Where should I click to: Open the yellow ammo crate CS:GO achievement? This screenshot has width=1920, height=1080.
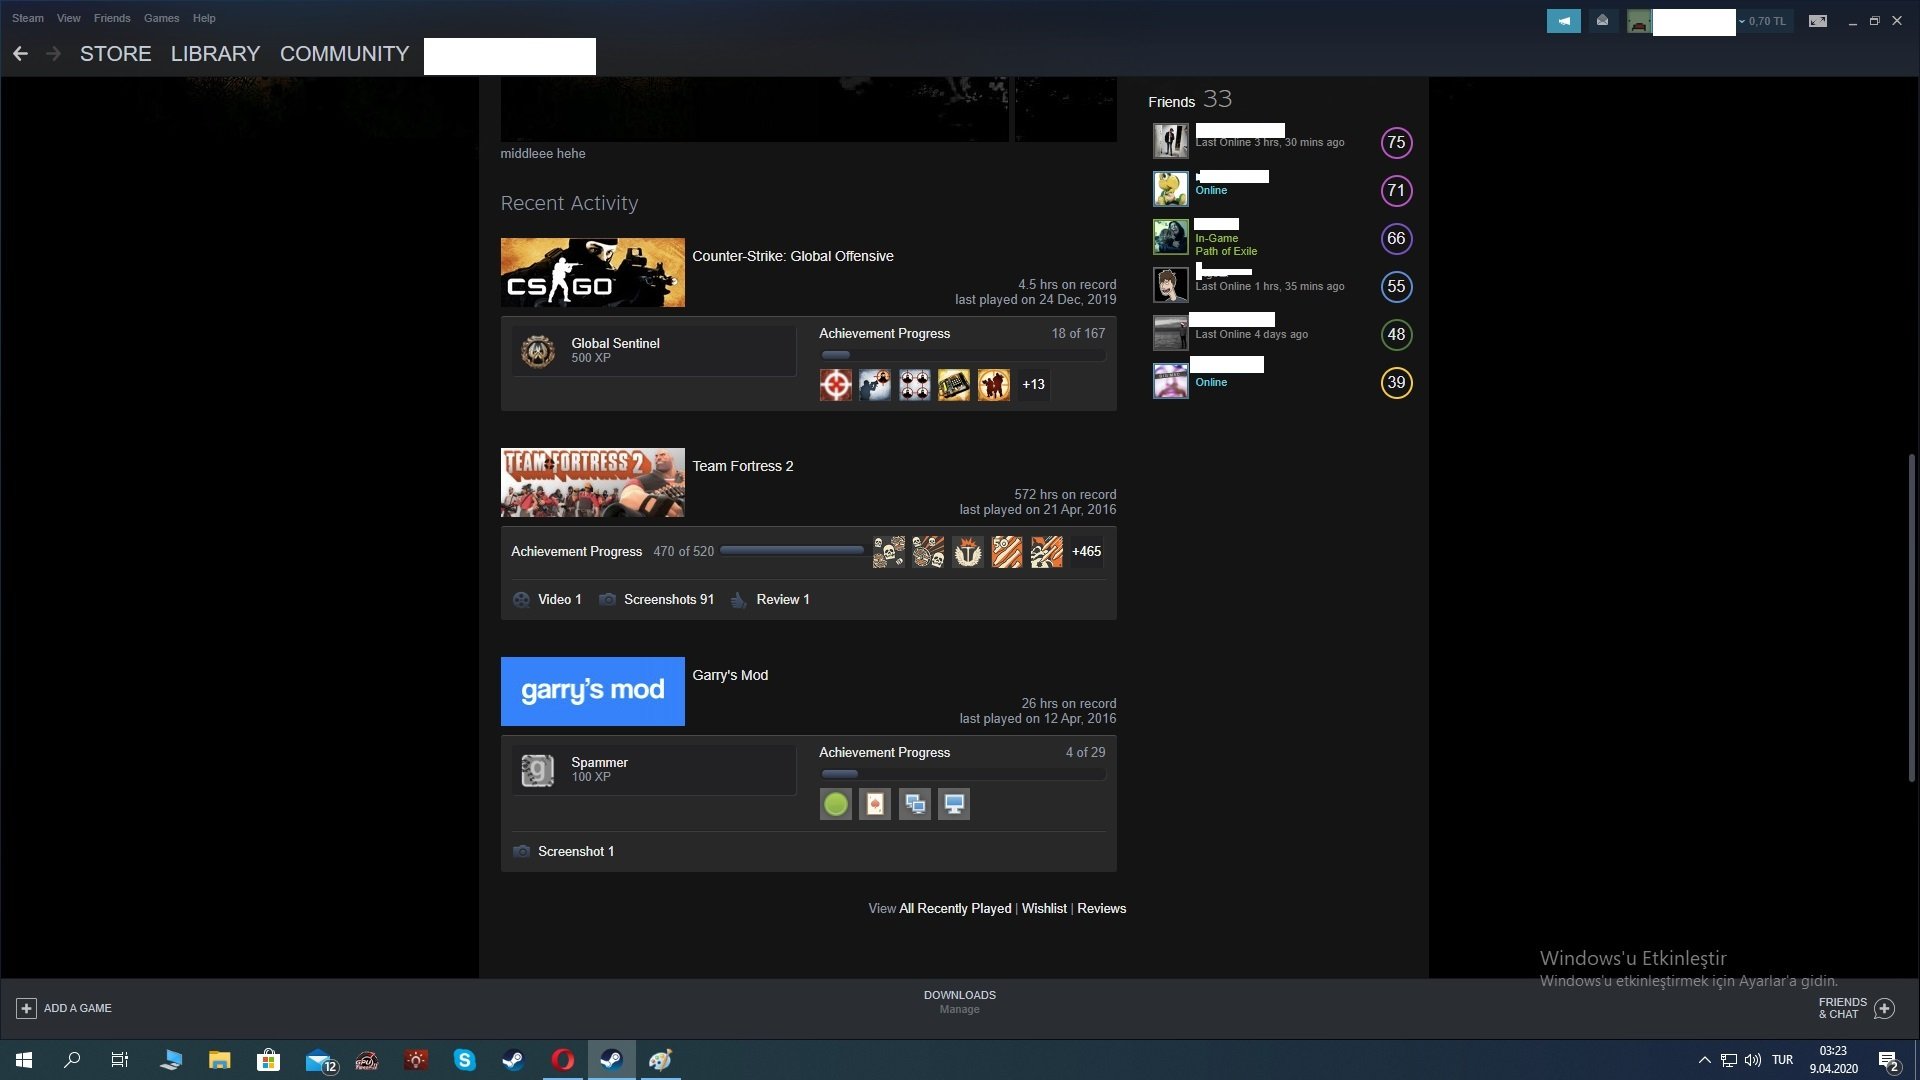[x=954, y=385]
